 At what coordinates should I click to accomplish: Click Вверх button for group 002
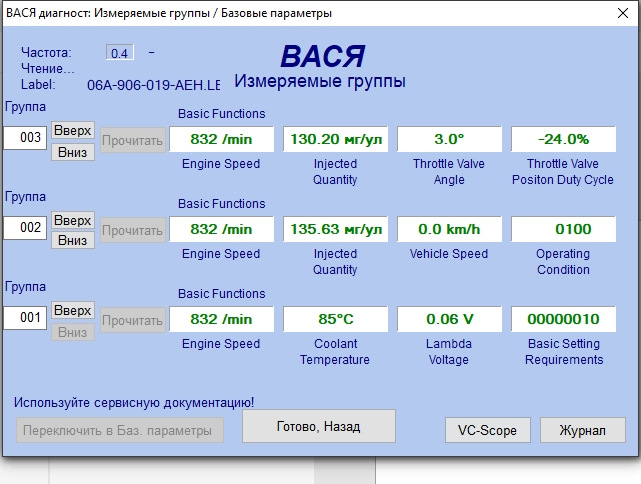[x=73, y=220]
